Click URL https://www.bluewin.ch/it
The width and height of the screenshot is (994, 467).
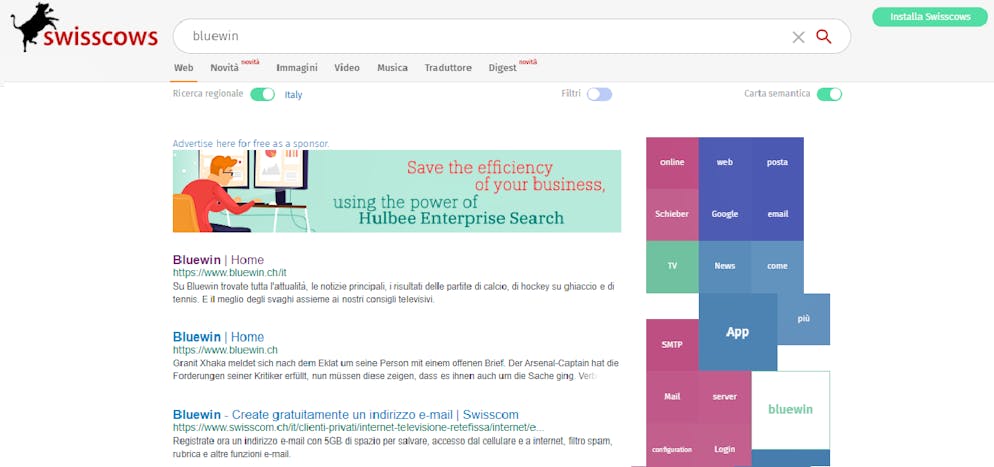229,272
